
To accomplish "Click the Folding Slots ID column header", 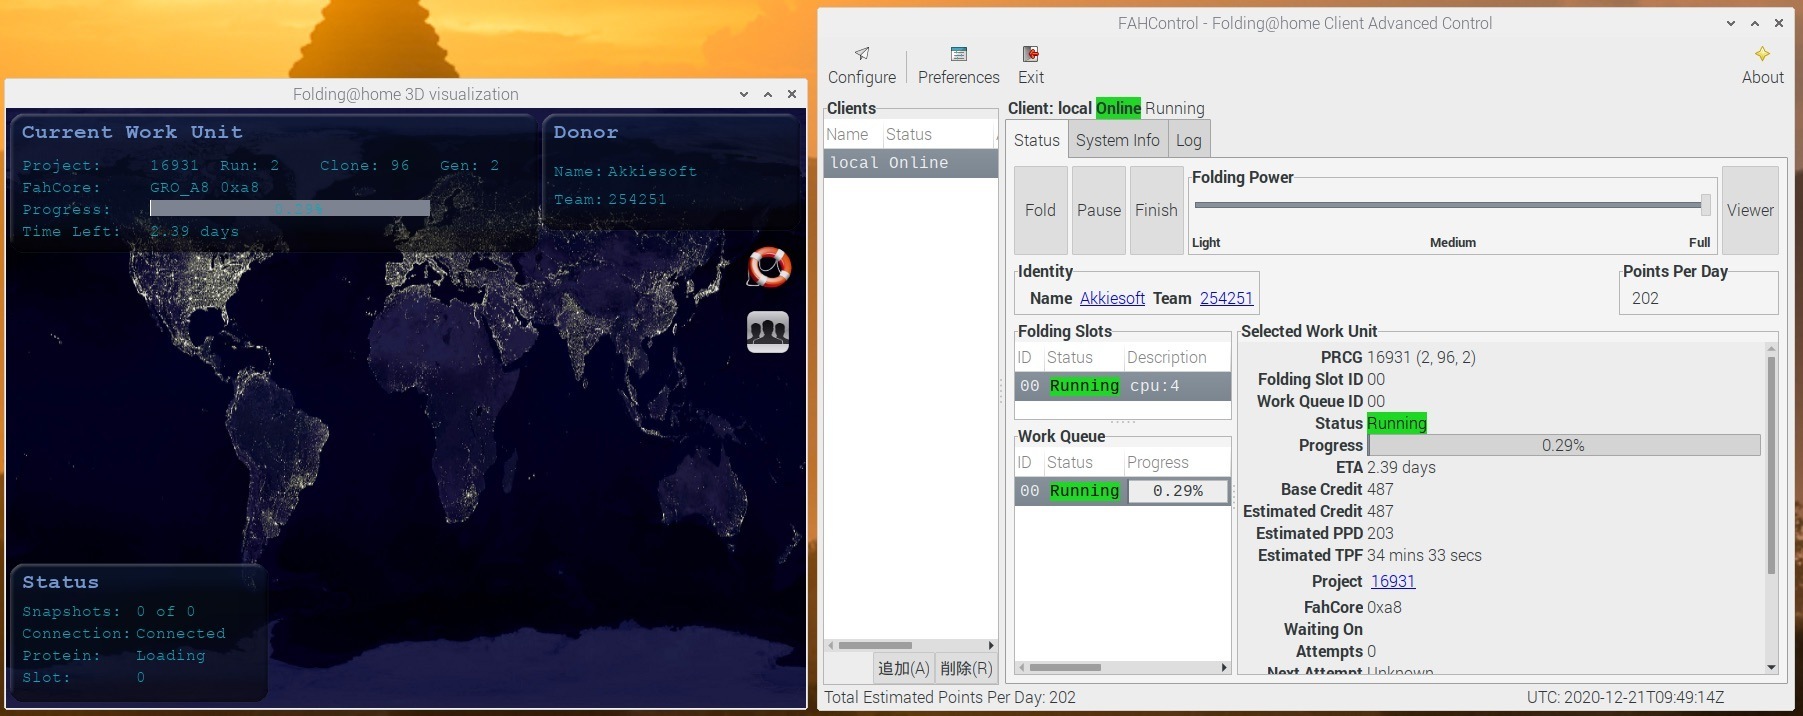I will [x=1028, y=357].
